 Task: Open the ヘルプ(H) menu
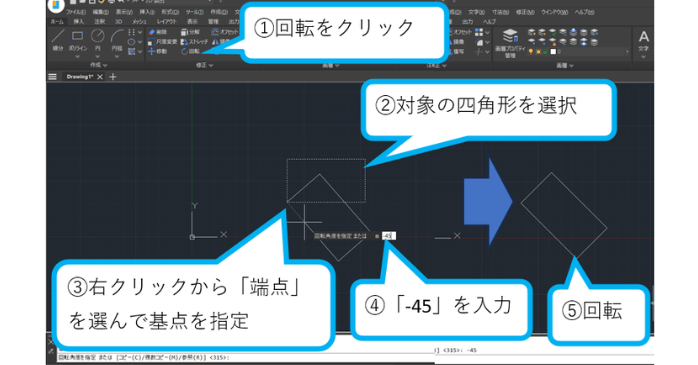(x=584, y=12)
